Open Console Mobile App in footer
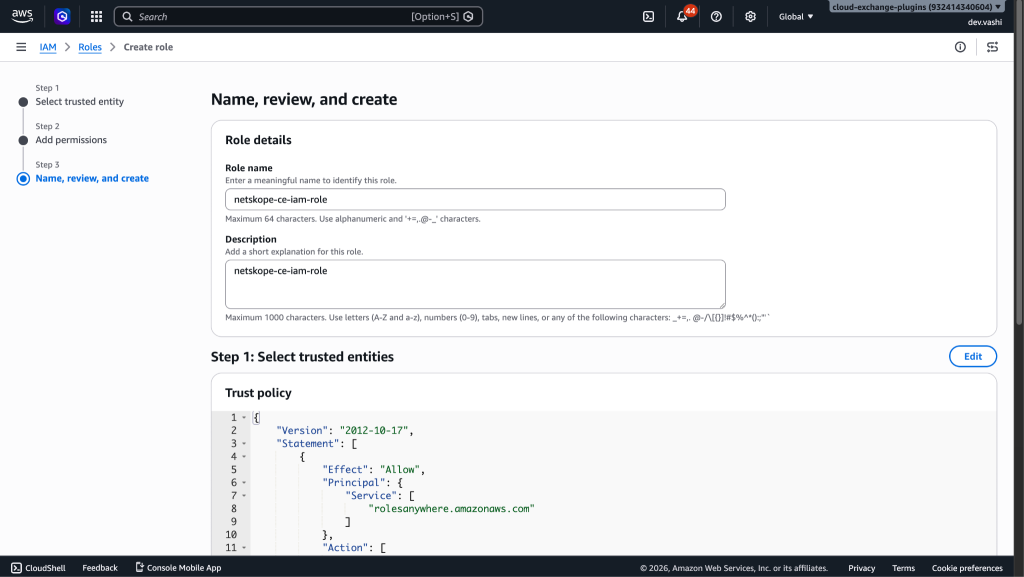1024x577 pixels. (178, 568)
